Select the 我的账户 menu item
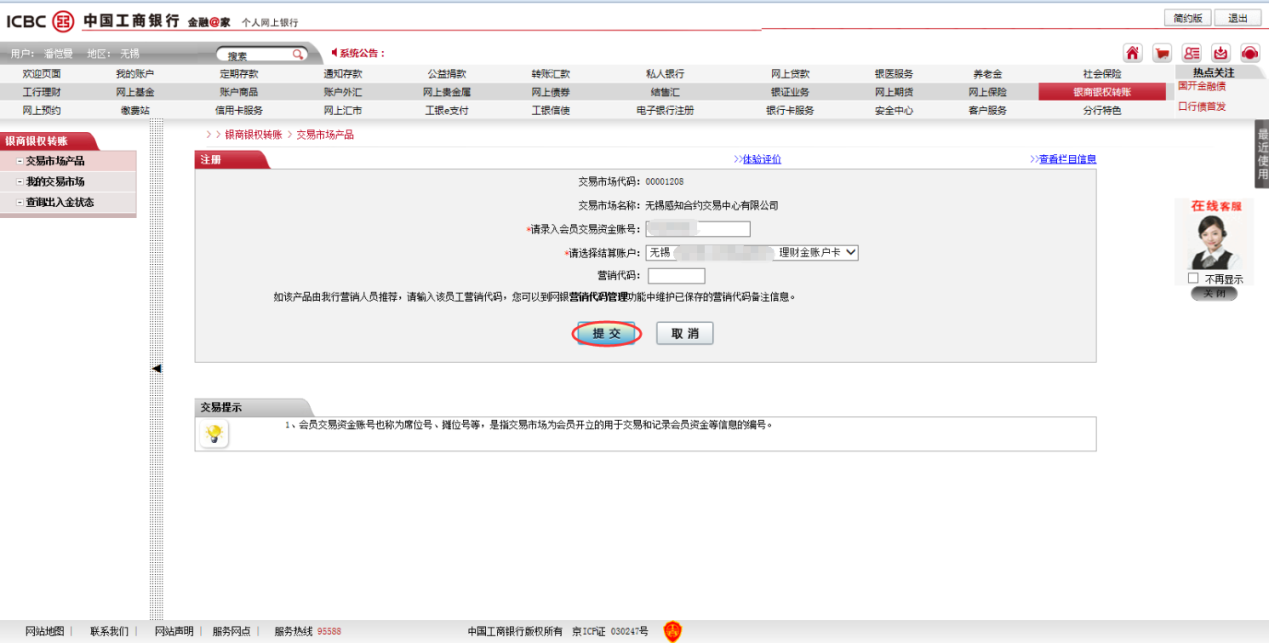The width and height of the screenshot is (1269, 643). click(x=135, y=74)
